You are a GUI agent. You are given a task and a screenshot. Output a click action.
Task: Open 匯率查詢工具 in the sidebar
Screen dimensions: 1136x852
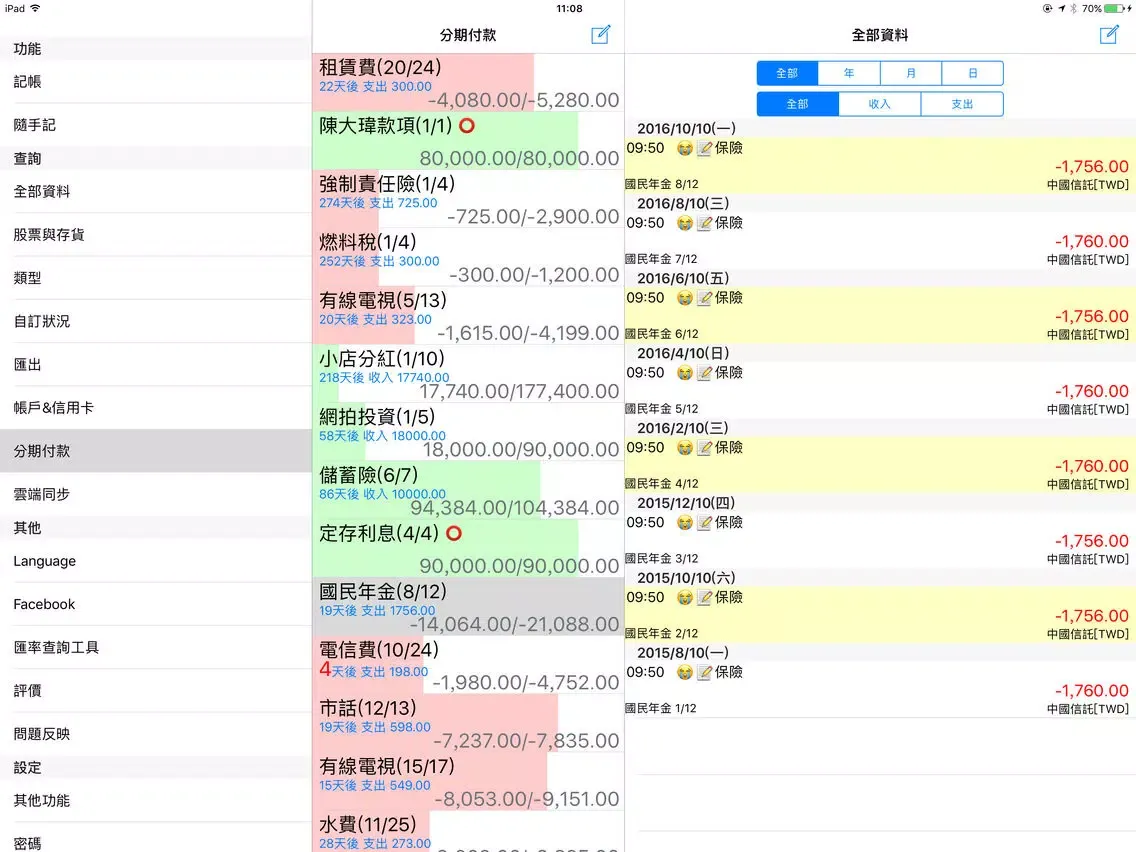pyautogui.click(x=156, y=648)
